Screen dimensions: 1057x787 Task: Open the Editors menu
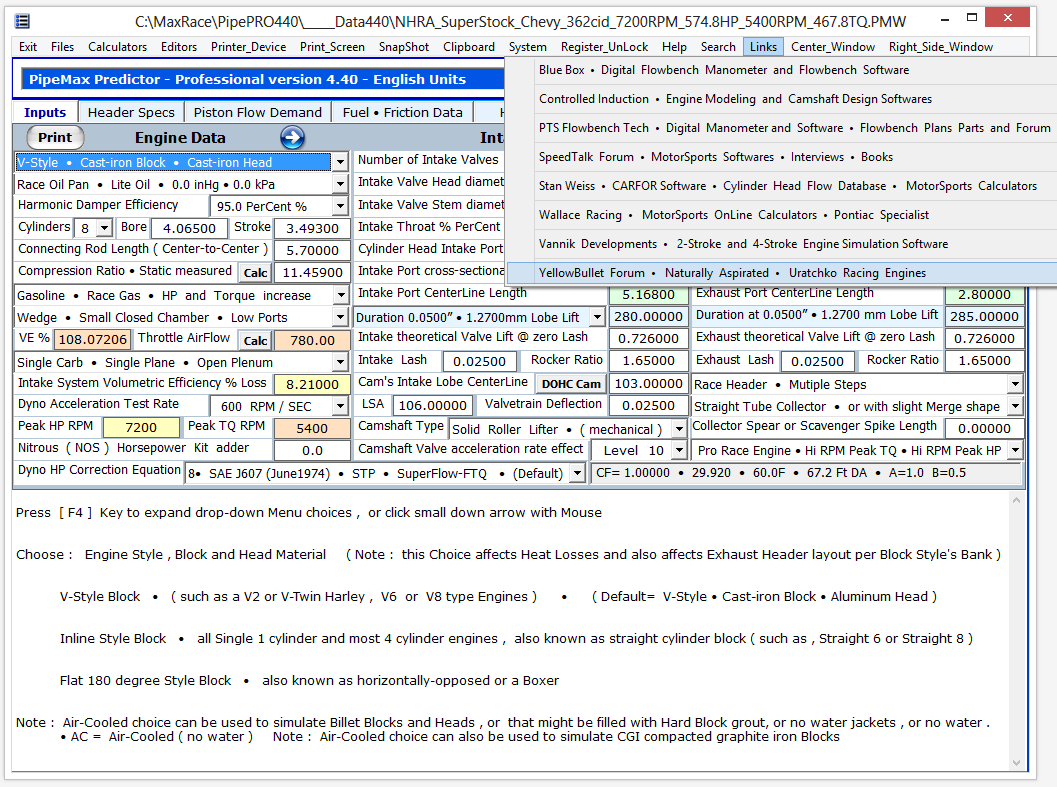click(179, 47)
